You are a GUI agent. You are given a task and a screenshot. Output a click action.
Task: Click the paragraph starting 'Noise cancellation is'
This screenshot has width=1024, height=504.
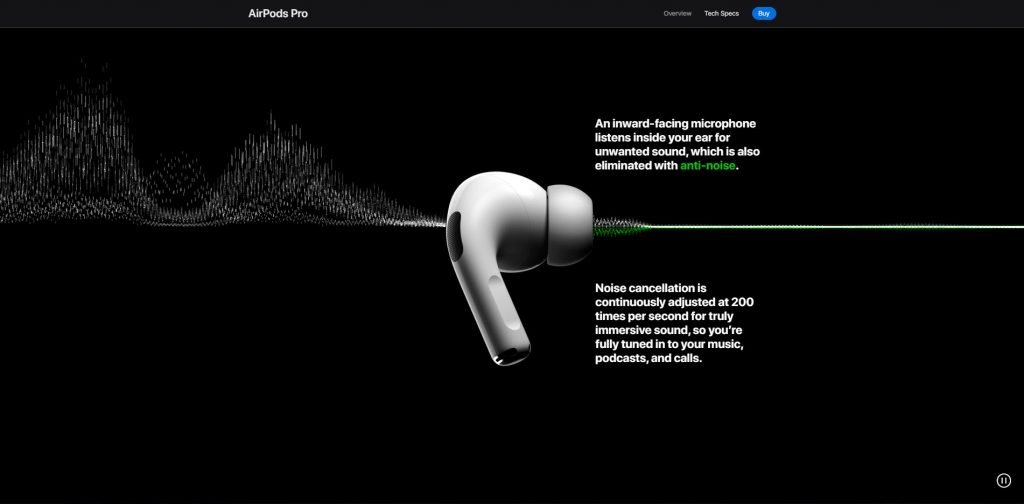[x=675, y=323]
